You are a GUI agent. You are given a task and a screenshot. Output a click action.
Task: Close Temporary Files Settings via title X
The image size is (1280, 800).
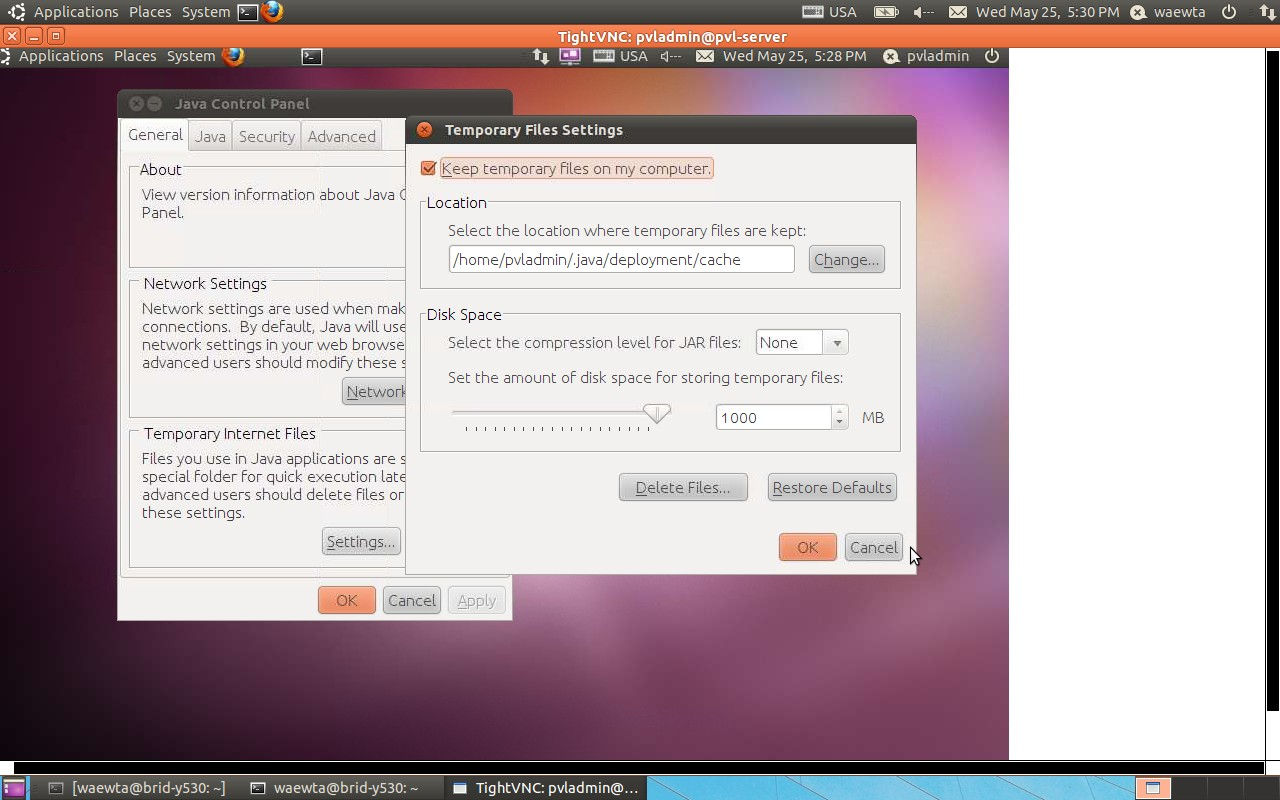(x=424, y=130)
